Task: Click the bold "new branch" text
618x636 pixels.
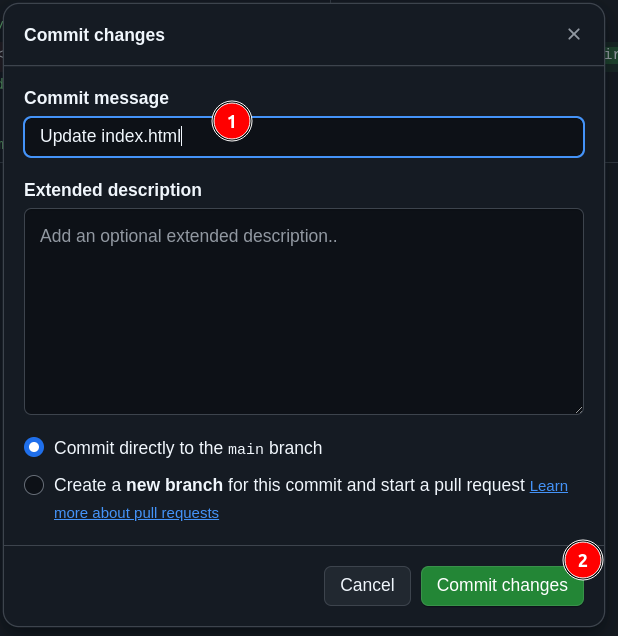Action: click(174, 485)
